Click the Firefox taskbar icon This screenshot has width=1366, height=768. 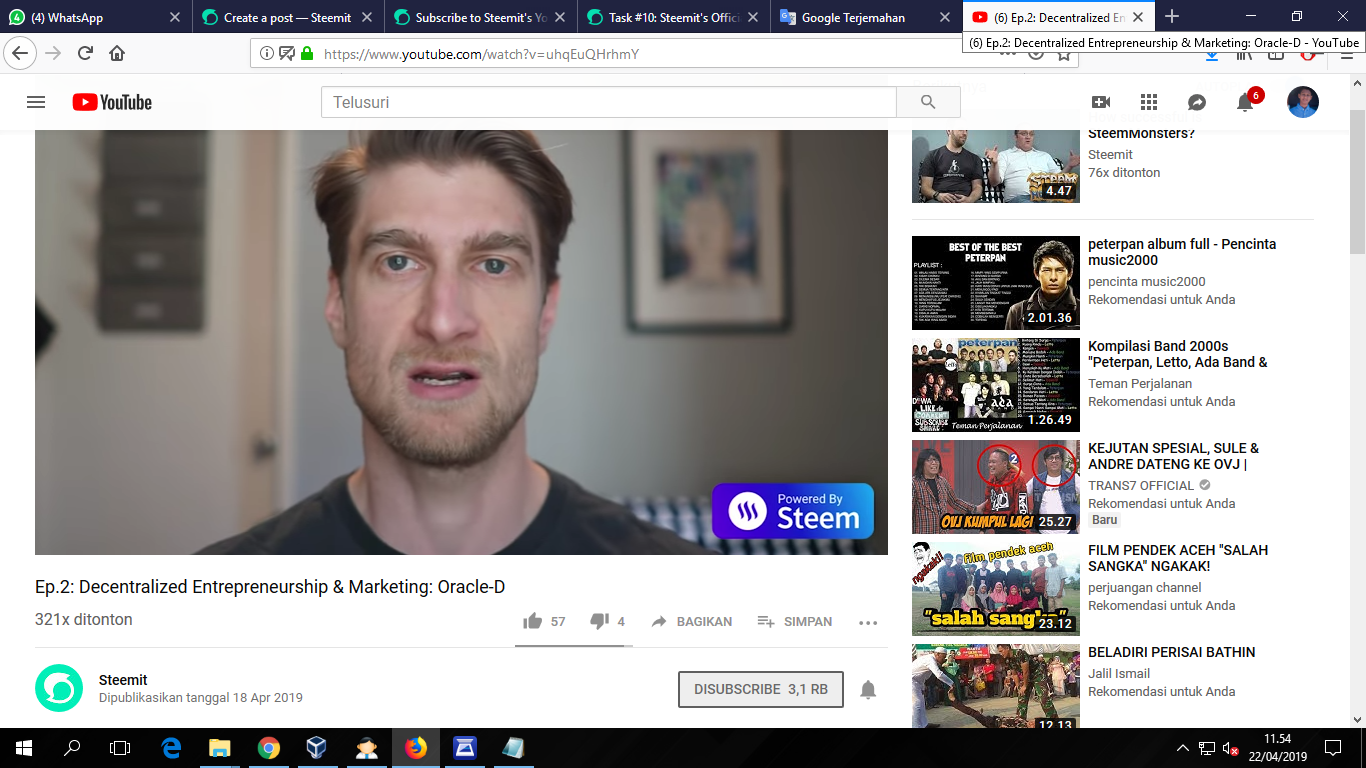(x=415, y=748)
